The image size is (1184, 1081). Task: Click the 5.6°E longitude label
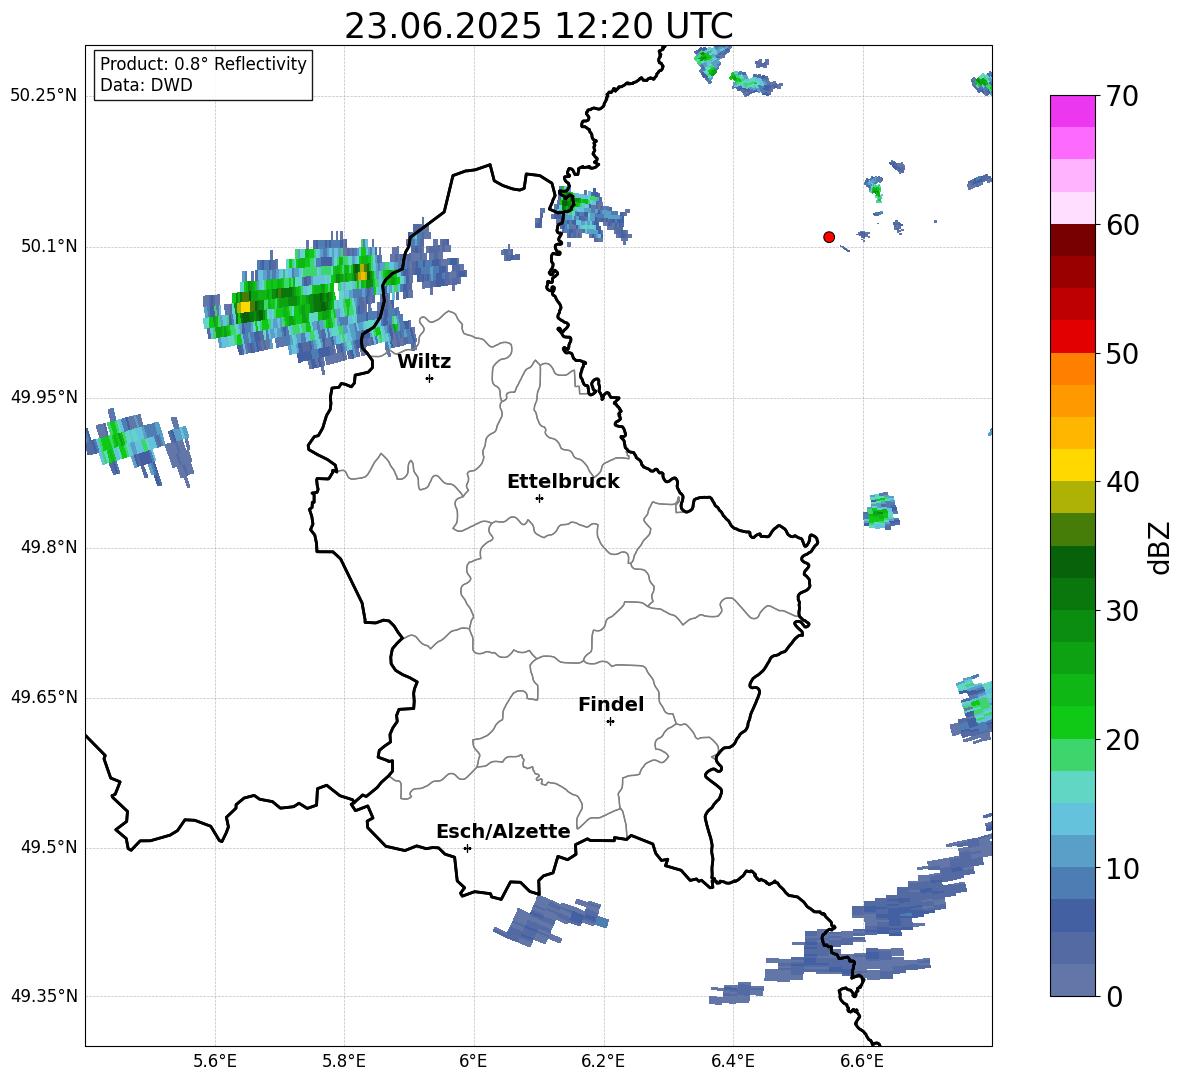pyautogui.click(x=215, y=1061)
